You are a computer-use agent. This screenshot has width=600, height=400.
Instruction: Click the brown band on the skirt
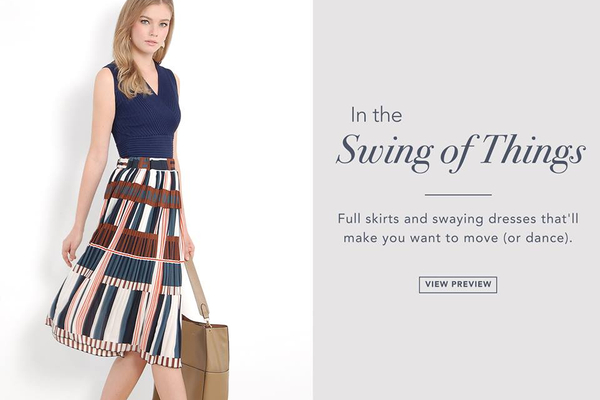click(142, 194)
